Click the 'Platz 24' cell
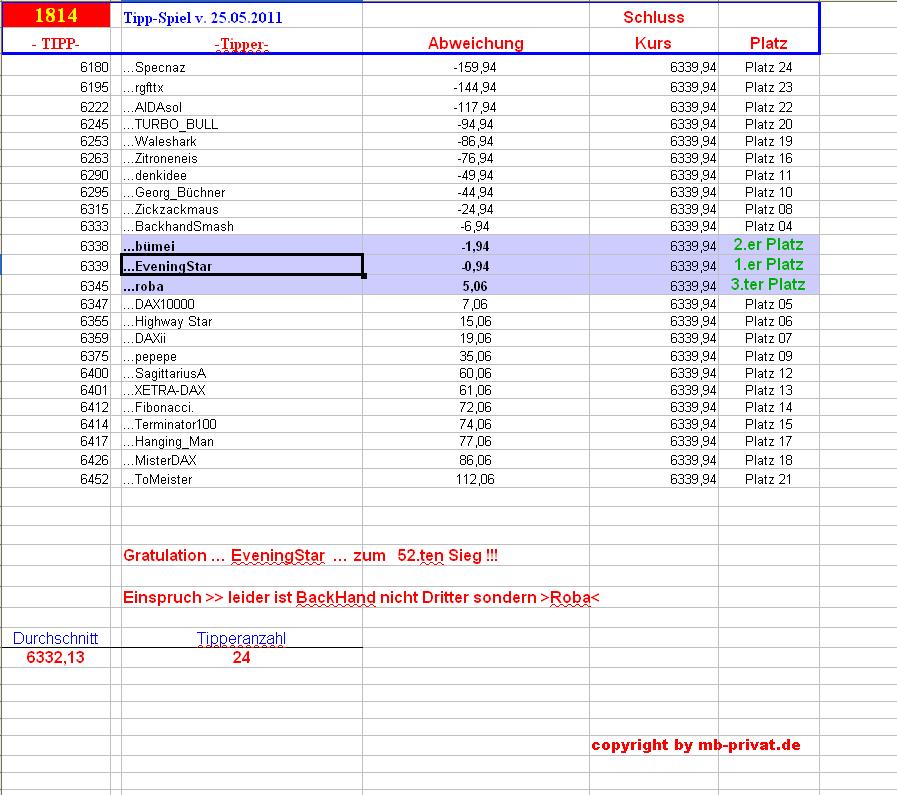 pyautogui.click(x=768, y=67)
